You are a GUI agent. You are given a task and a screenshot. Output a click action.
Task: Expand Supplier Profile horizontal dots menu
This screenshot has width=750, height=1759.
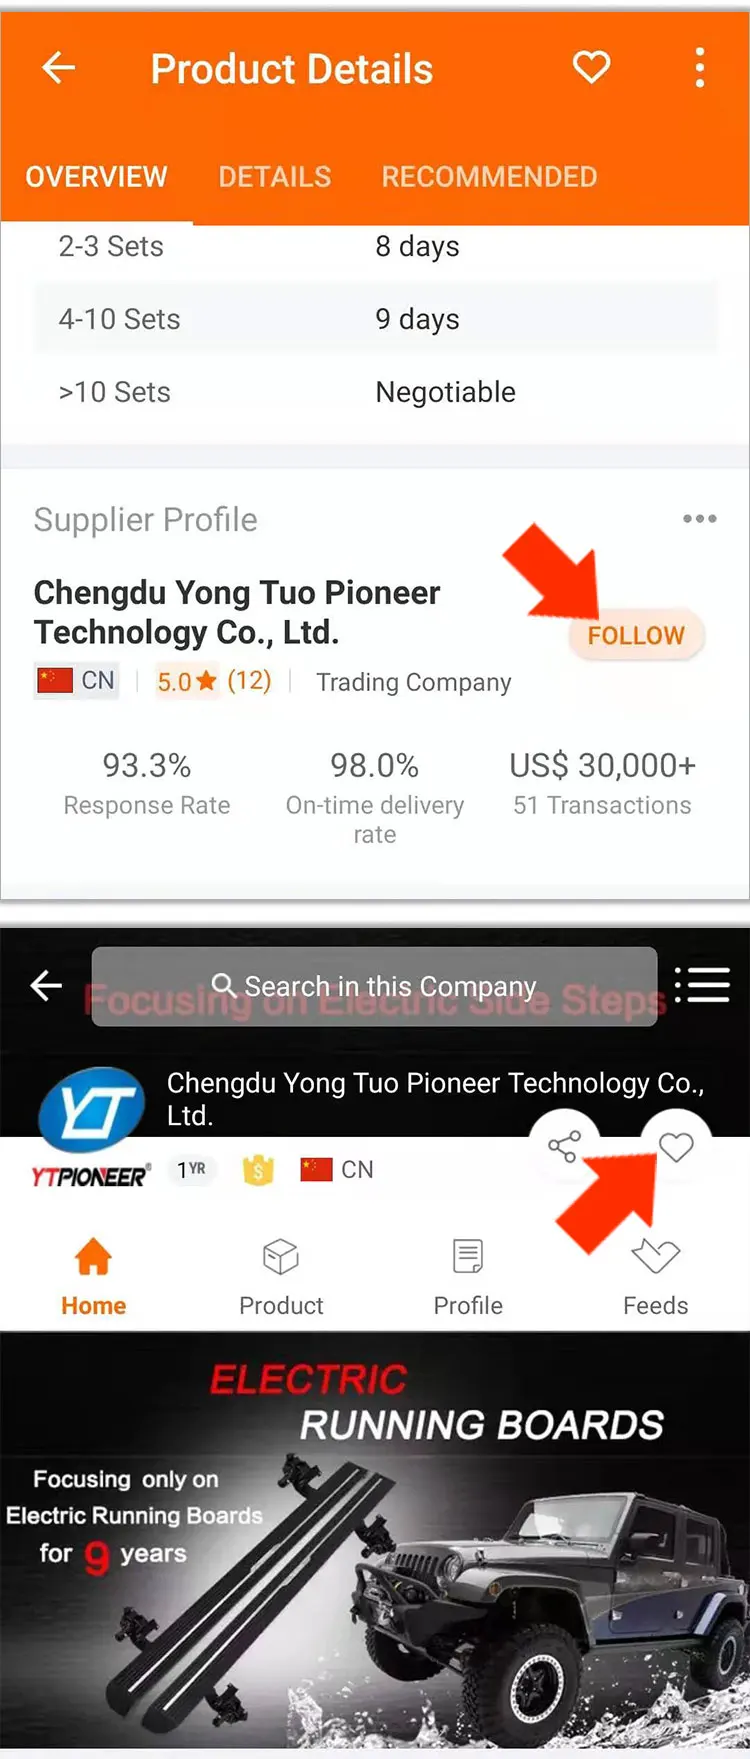coord(700,518)
